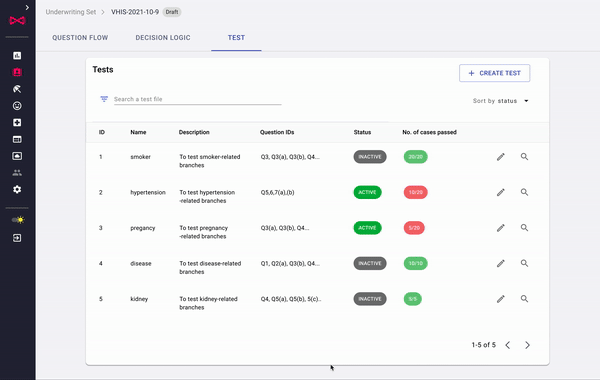Open the bar chart dashboard icon in sidebar
Viewport: 600px width, 380px height.
17,55
